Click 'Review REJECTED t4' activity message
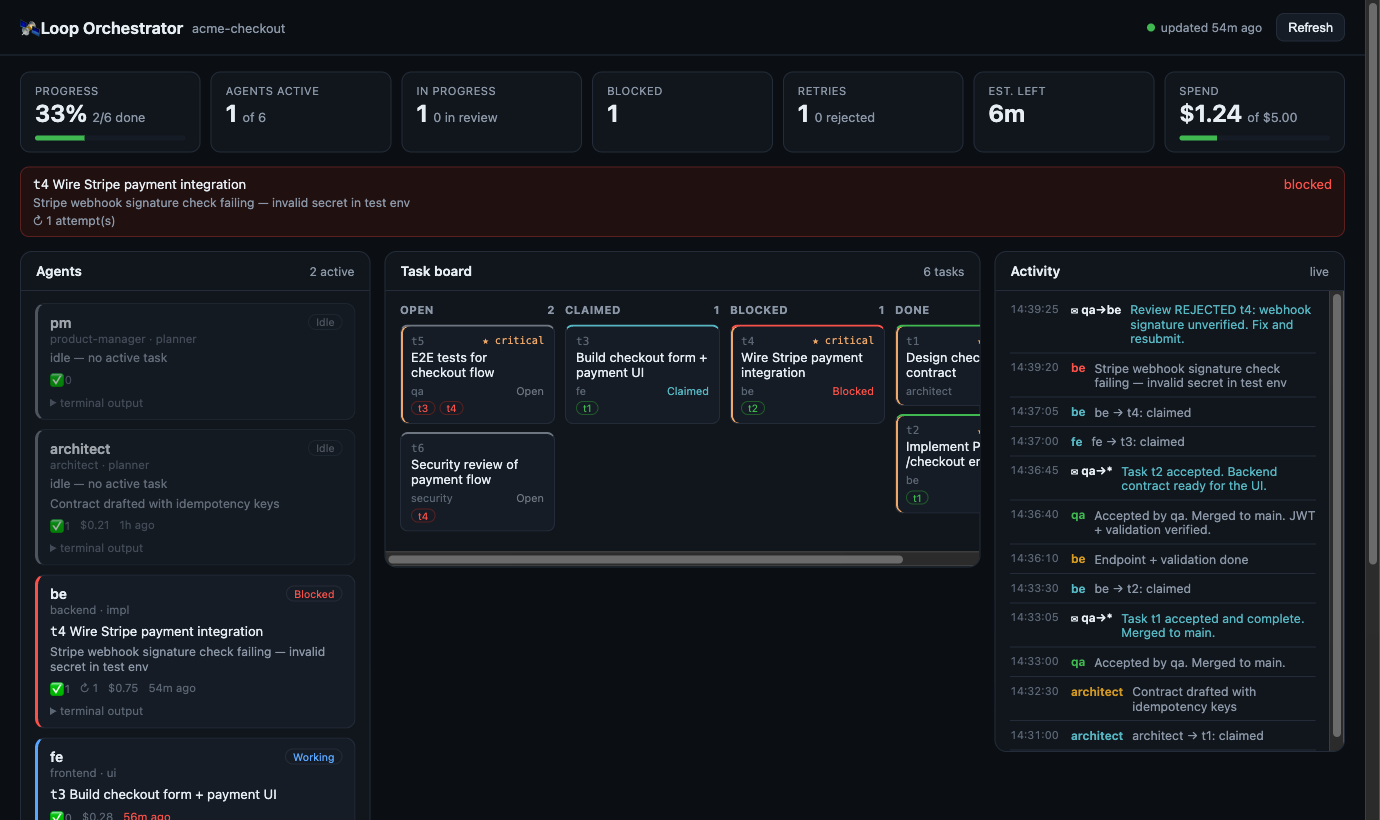 (x=1220, y=324)
